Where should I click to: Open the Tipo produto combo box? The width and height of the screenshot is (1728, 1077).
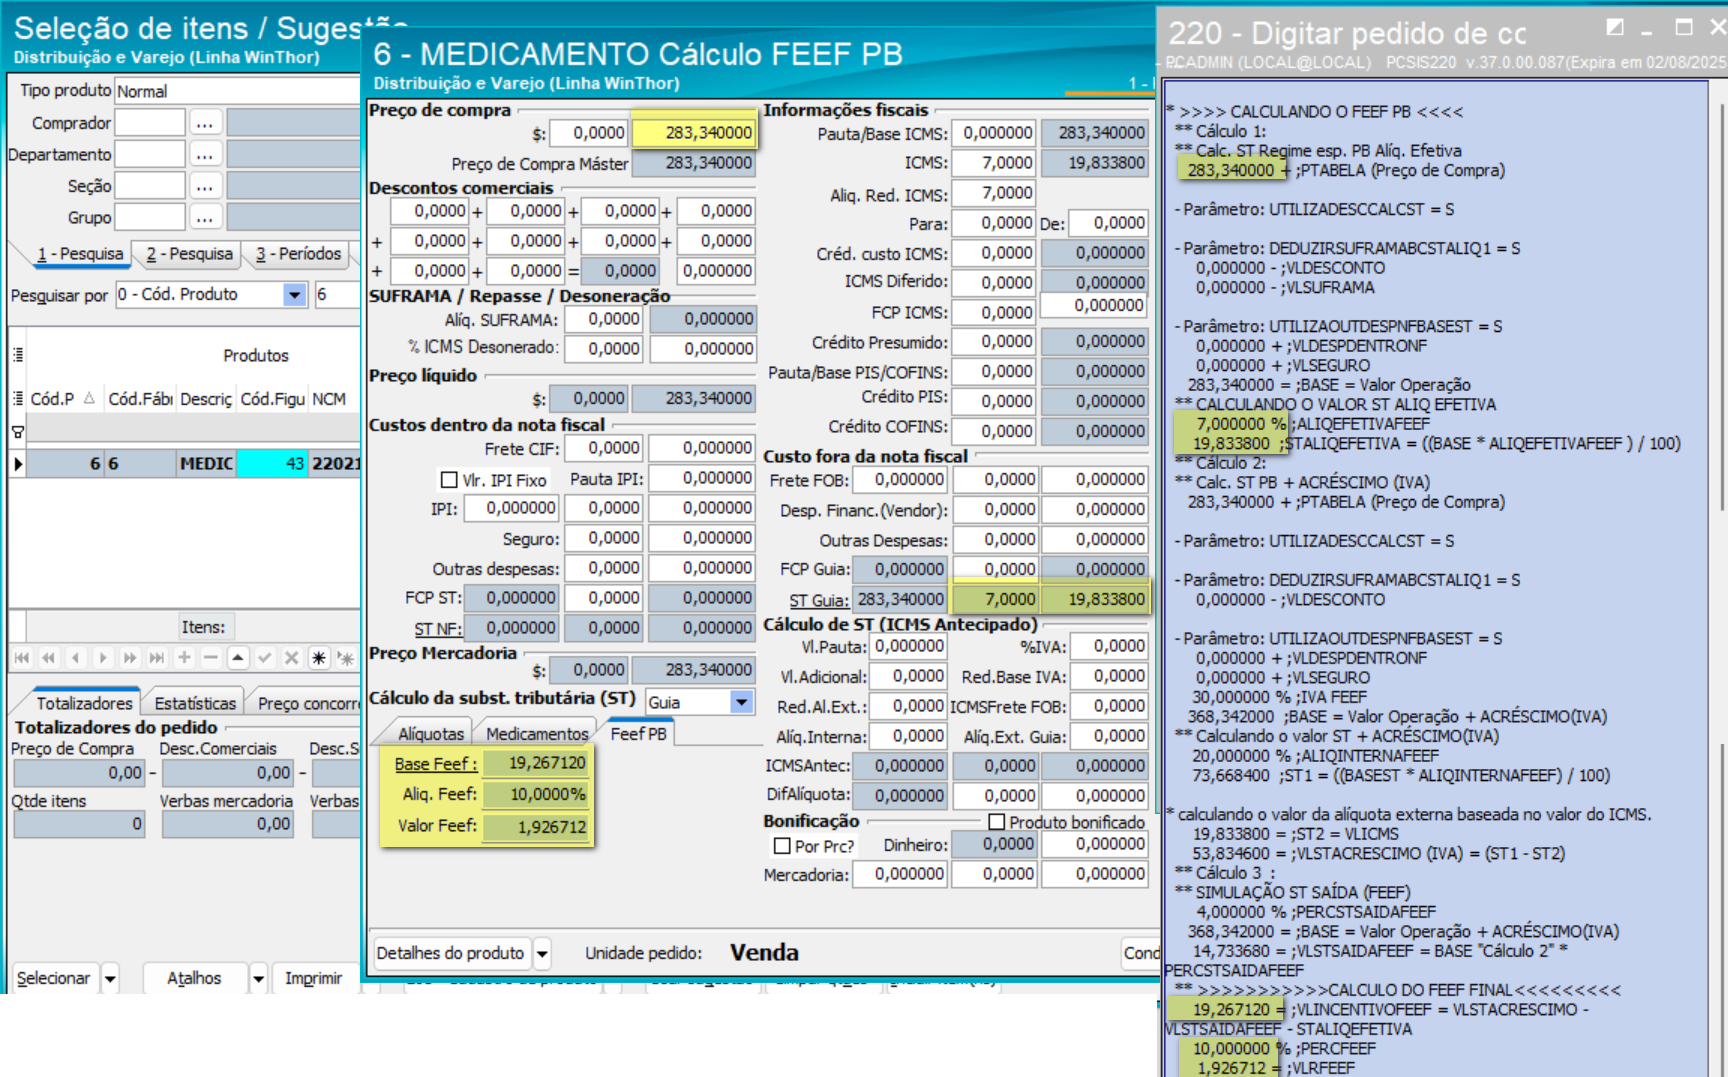click(237, 91)
